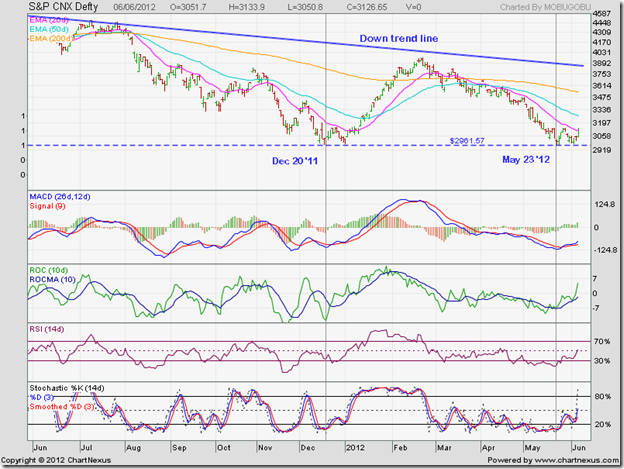The width and height of the screenshot is (624, 469).
Task: Click the Dec 20 '11 date annotation
Action: (x=295, y=161)
